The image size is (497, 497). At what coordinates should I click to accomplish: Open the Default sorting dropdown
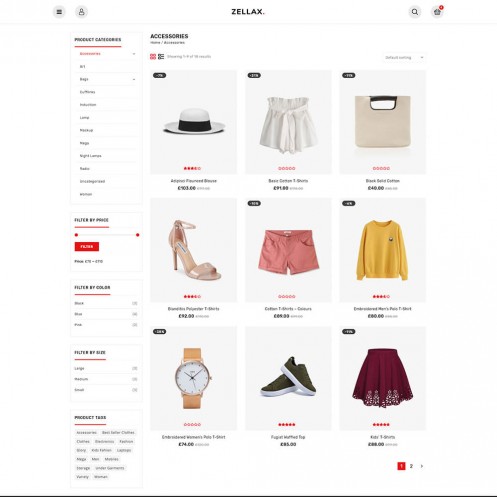[404, 57]
